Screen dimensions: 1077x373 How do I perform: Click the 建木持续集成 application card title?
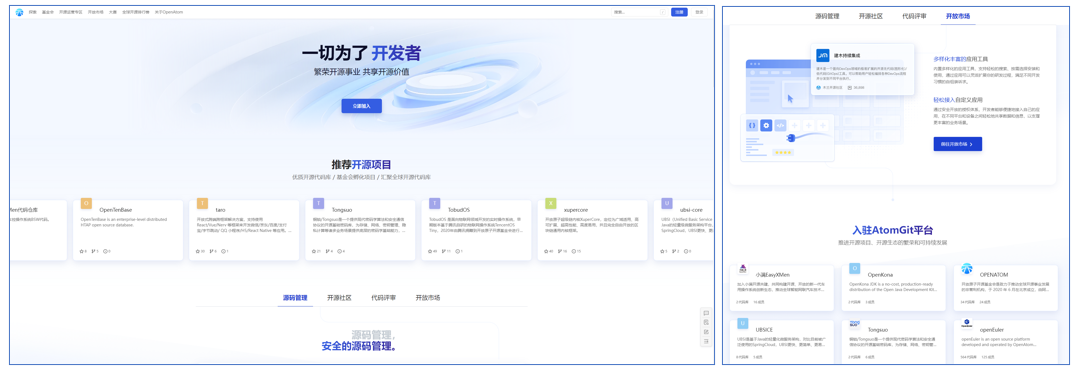pyautogui.click(x=846, y=55)
